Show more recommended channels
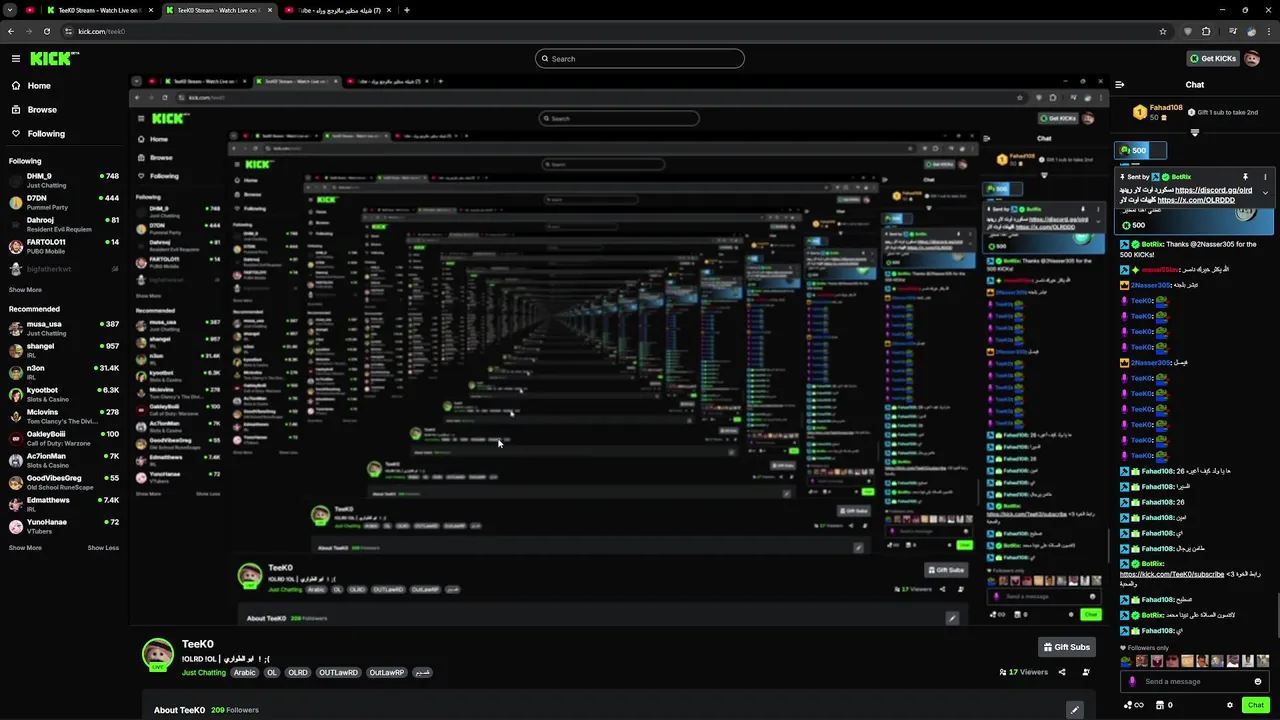The height and width of the screenshot is (720, 1280). pyautogui.click(x=25, y=548)
